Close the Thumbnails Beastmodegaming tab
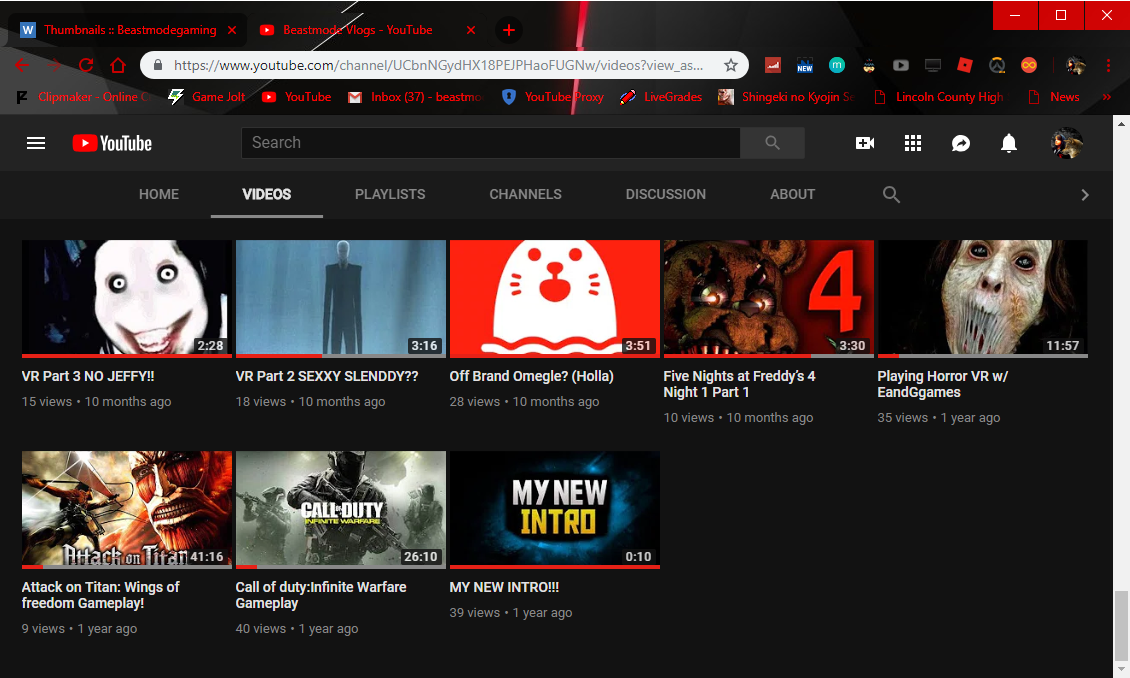The height and width of the screenshot is (678, 1130). tap(232, 30)
